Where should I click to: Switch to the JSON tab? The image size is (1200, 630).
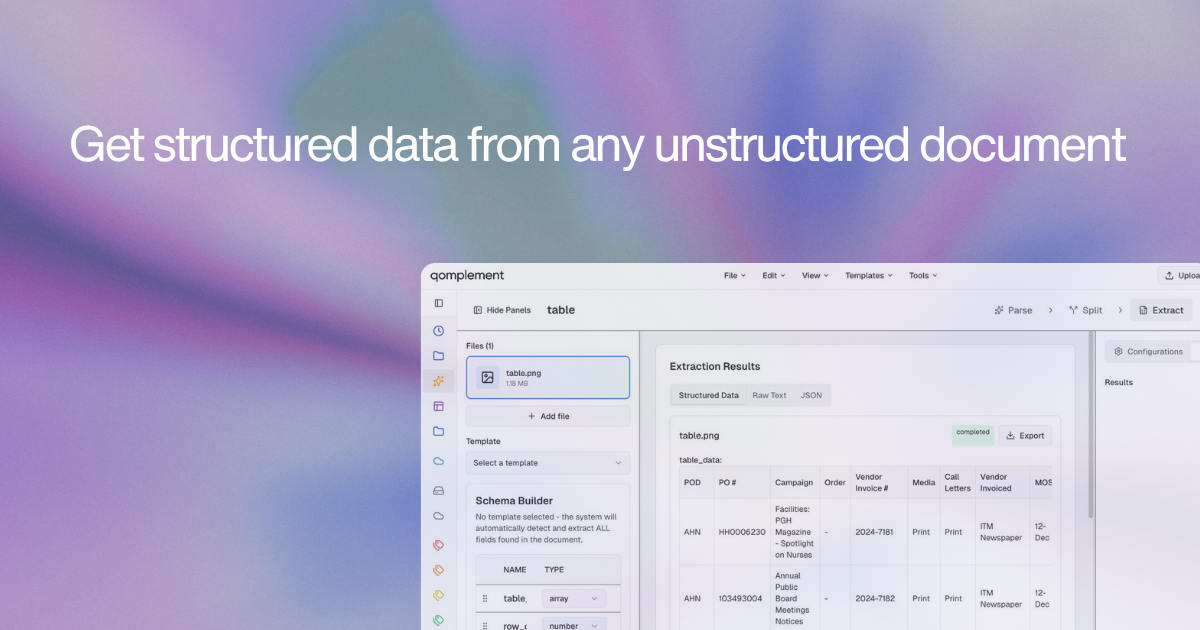pos(811,395)
